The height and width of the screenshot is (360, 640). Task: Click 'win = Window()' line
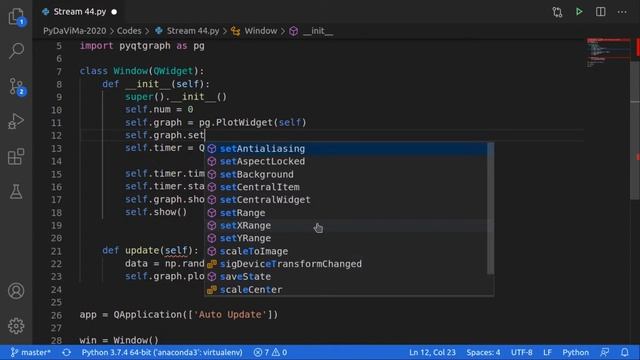click(x=119, y=340)
